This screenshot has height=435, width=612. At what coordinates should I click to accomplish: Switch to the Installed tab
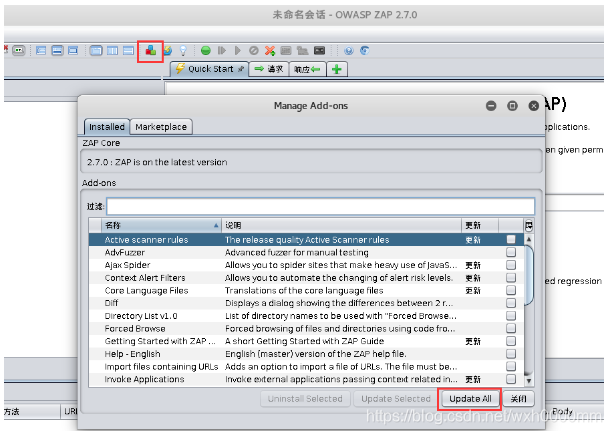107,127
